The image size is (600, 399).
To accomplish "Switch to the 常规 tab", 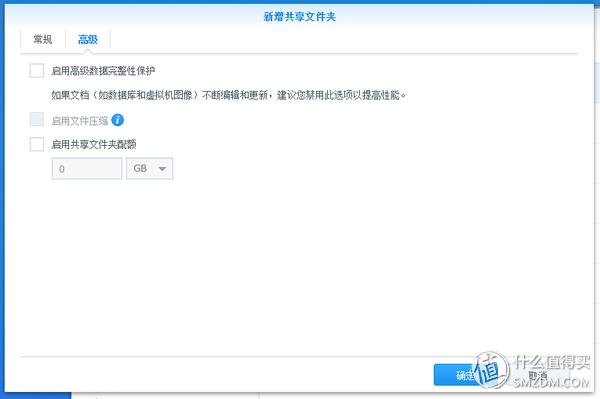I will (42, 39).
